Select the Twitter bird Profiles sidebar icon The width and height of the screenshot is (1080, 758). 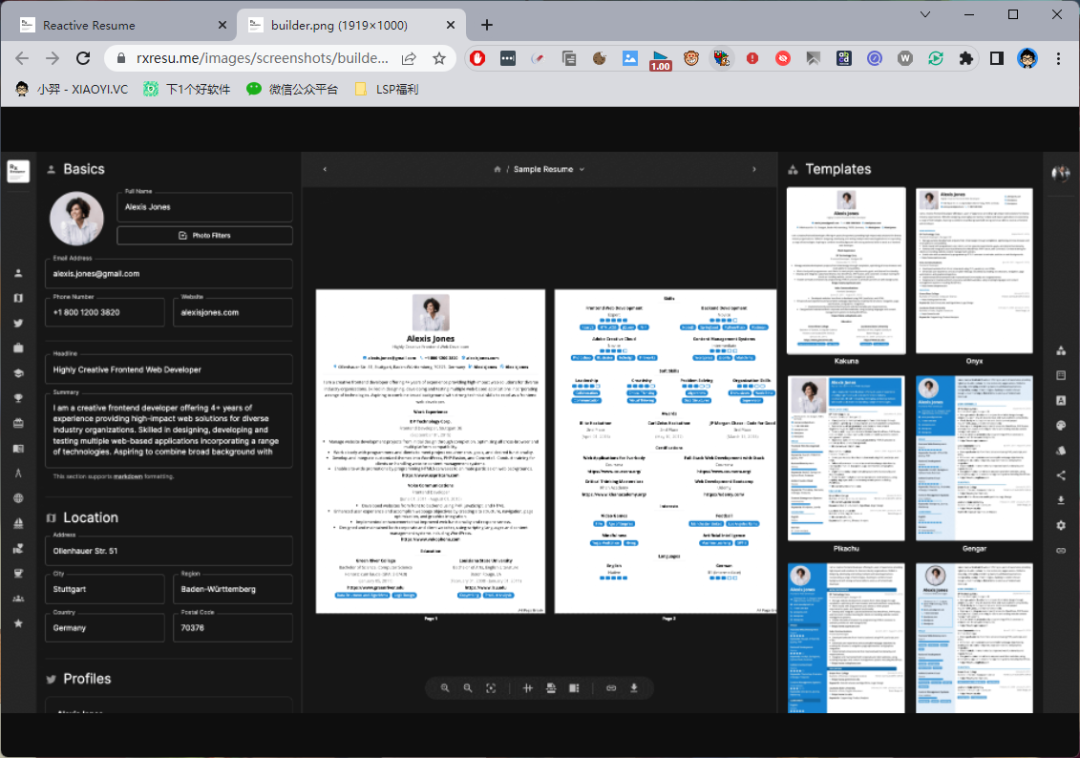(19, 323)
